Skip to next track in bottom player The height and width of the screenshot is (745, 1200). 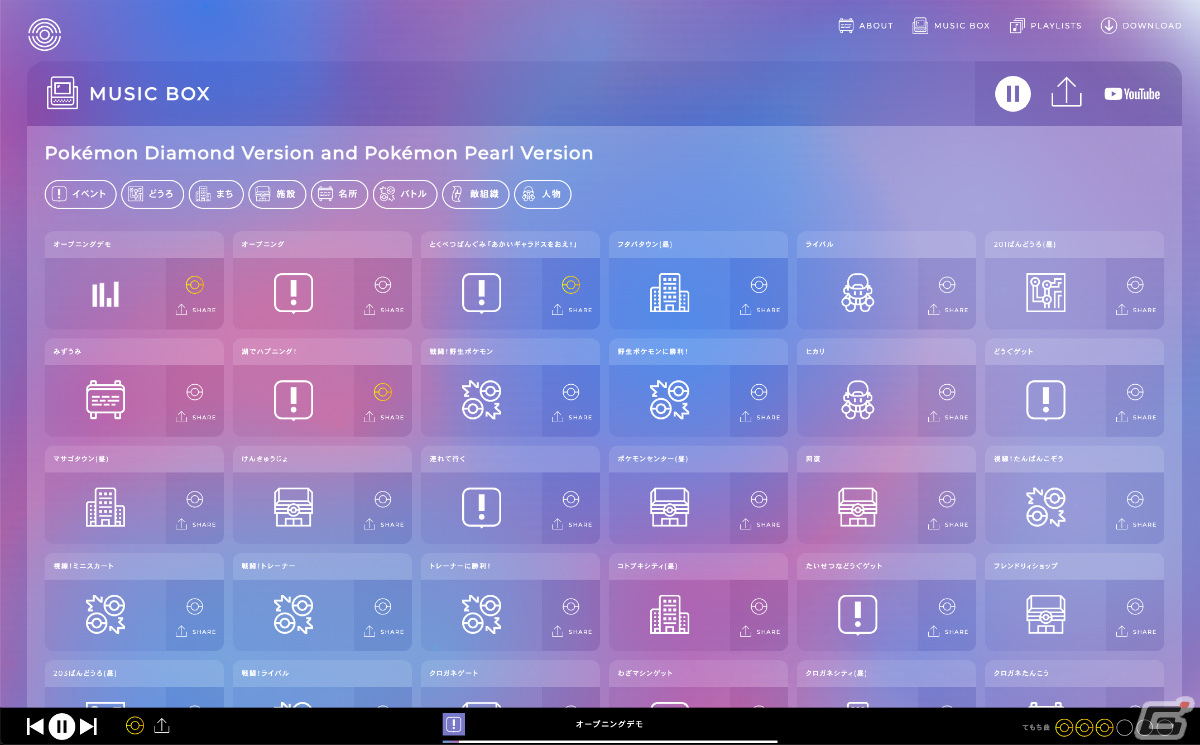pos(88,726)
